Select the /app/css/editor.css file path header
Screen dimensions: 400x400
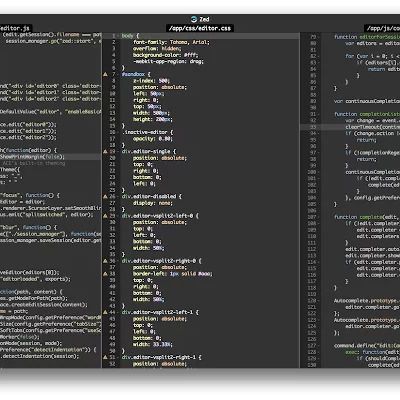pyautogui.click(x=200, y=28)
